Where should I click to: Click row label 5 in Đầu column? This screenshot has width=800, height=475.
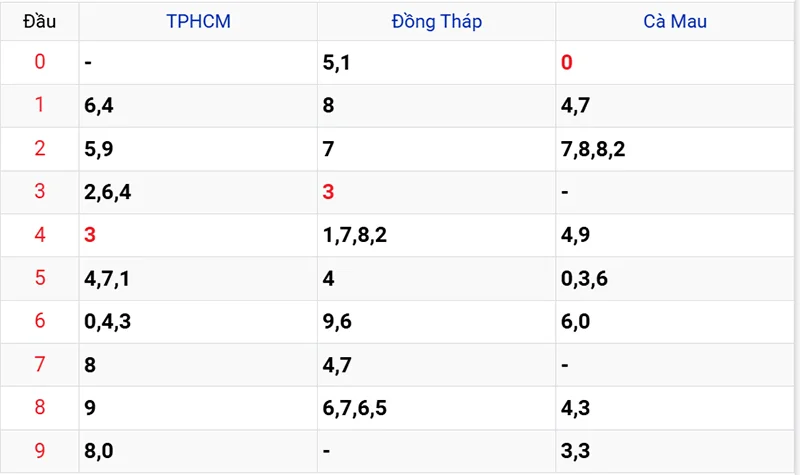coord(40,278)
